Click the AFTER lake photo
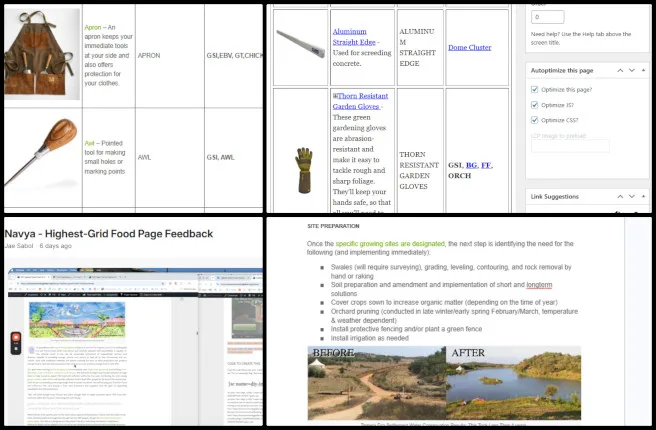656x430 pixels. pos(513,383)
